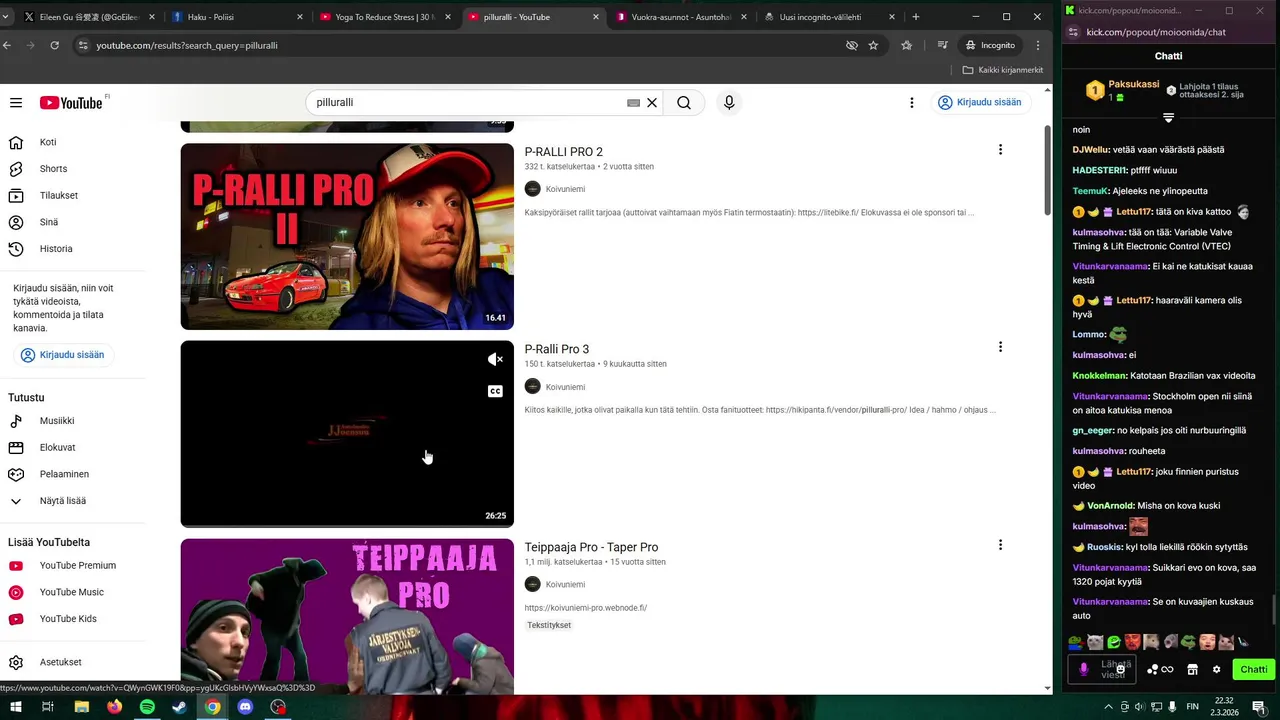Viewport: 1280px width, 720px height.
Task: Click the Incognito profile chip
Action: (x=991, y=45)
